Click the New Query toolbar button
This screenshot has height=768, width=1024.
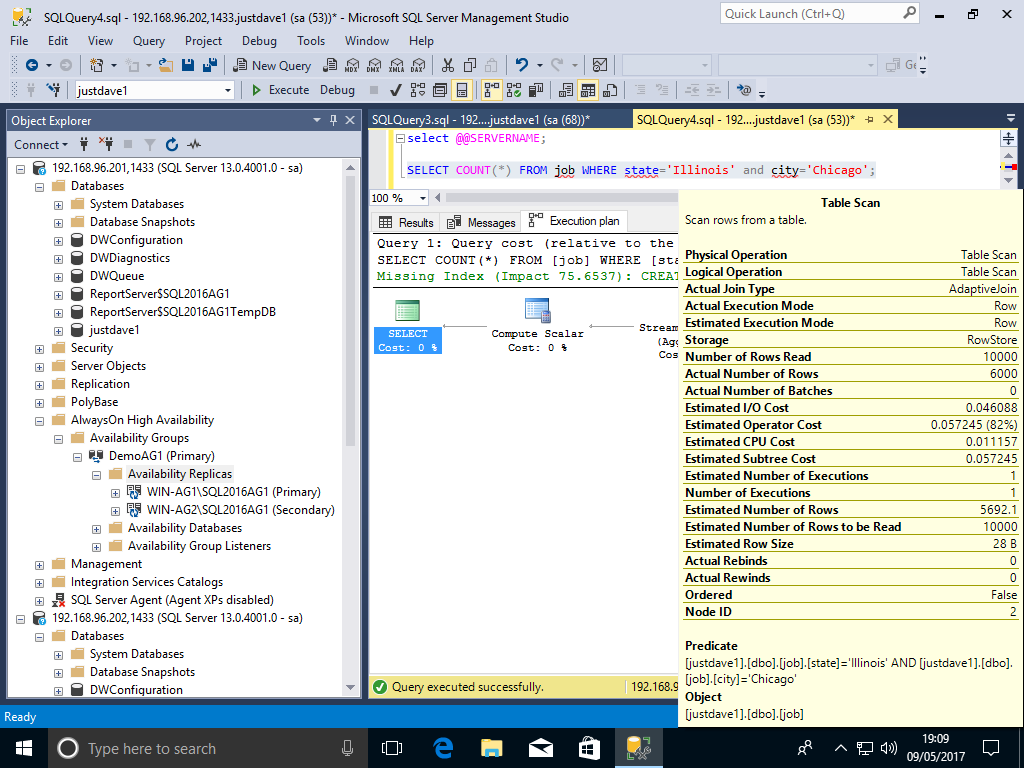(273, 65)
